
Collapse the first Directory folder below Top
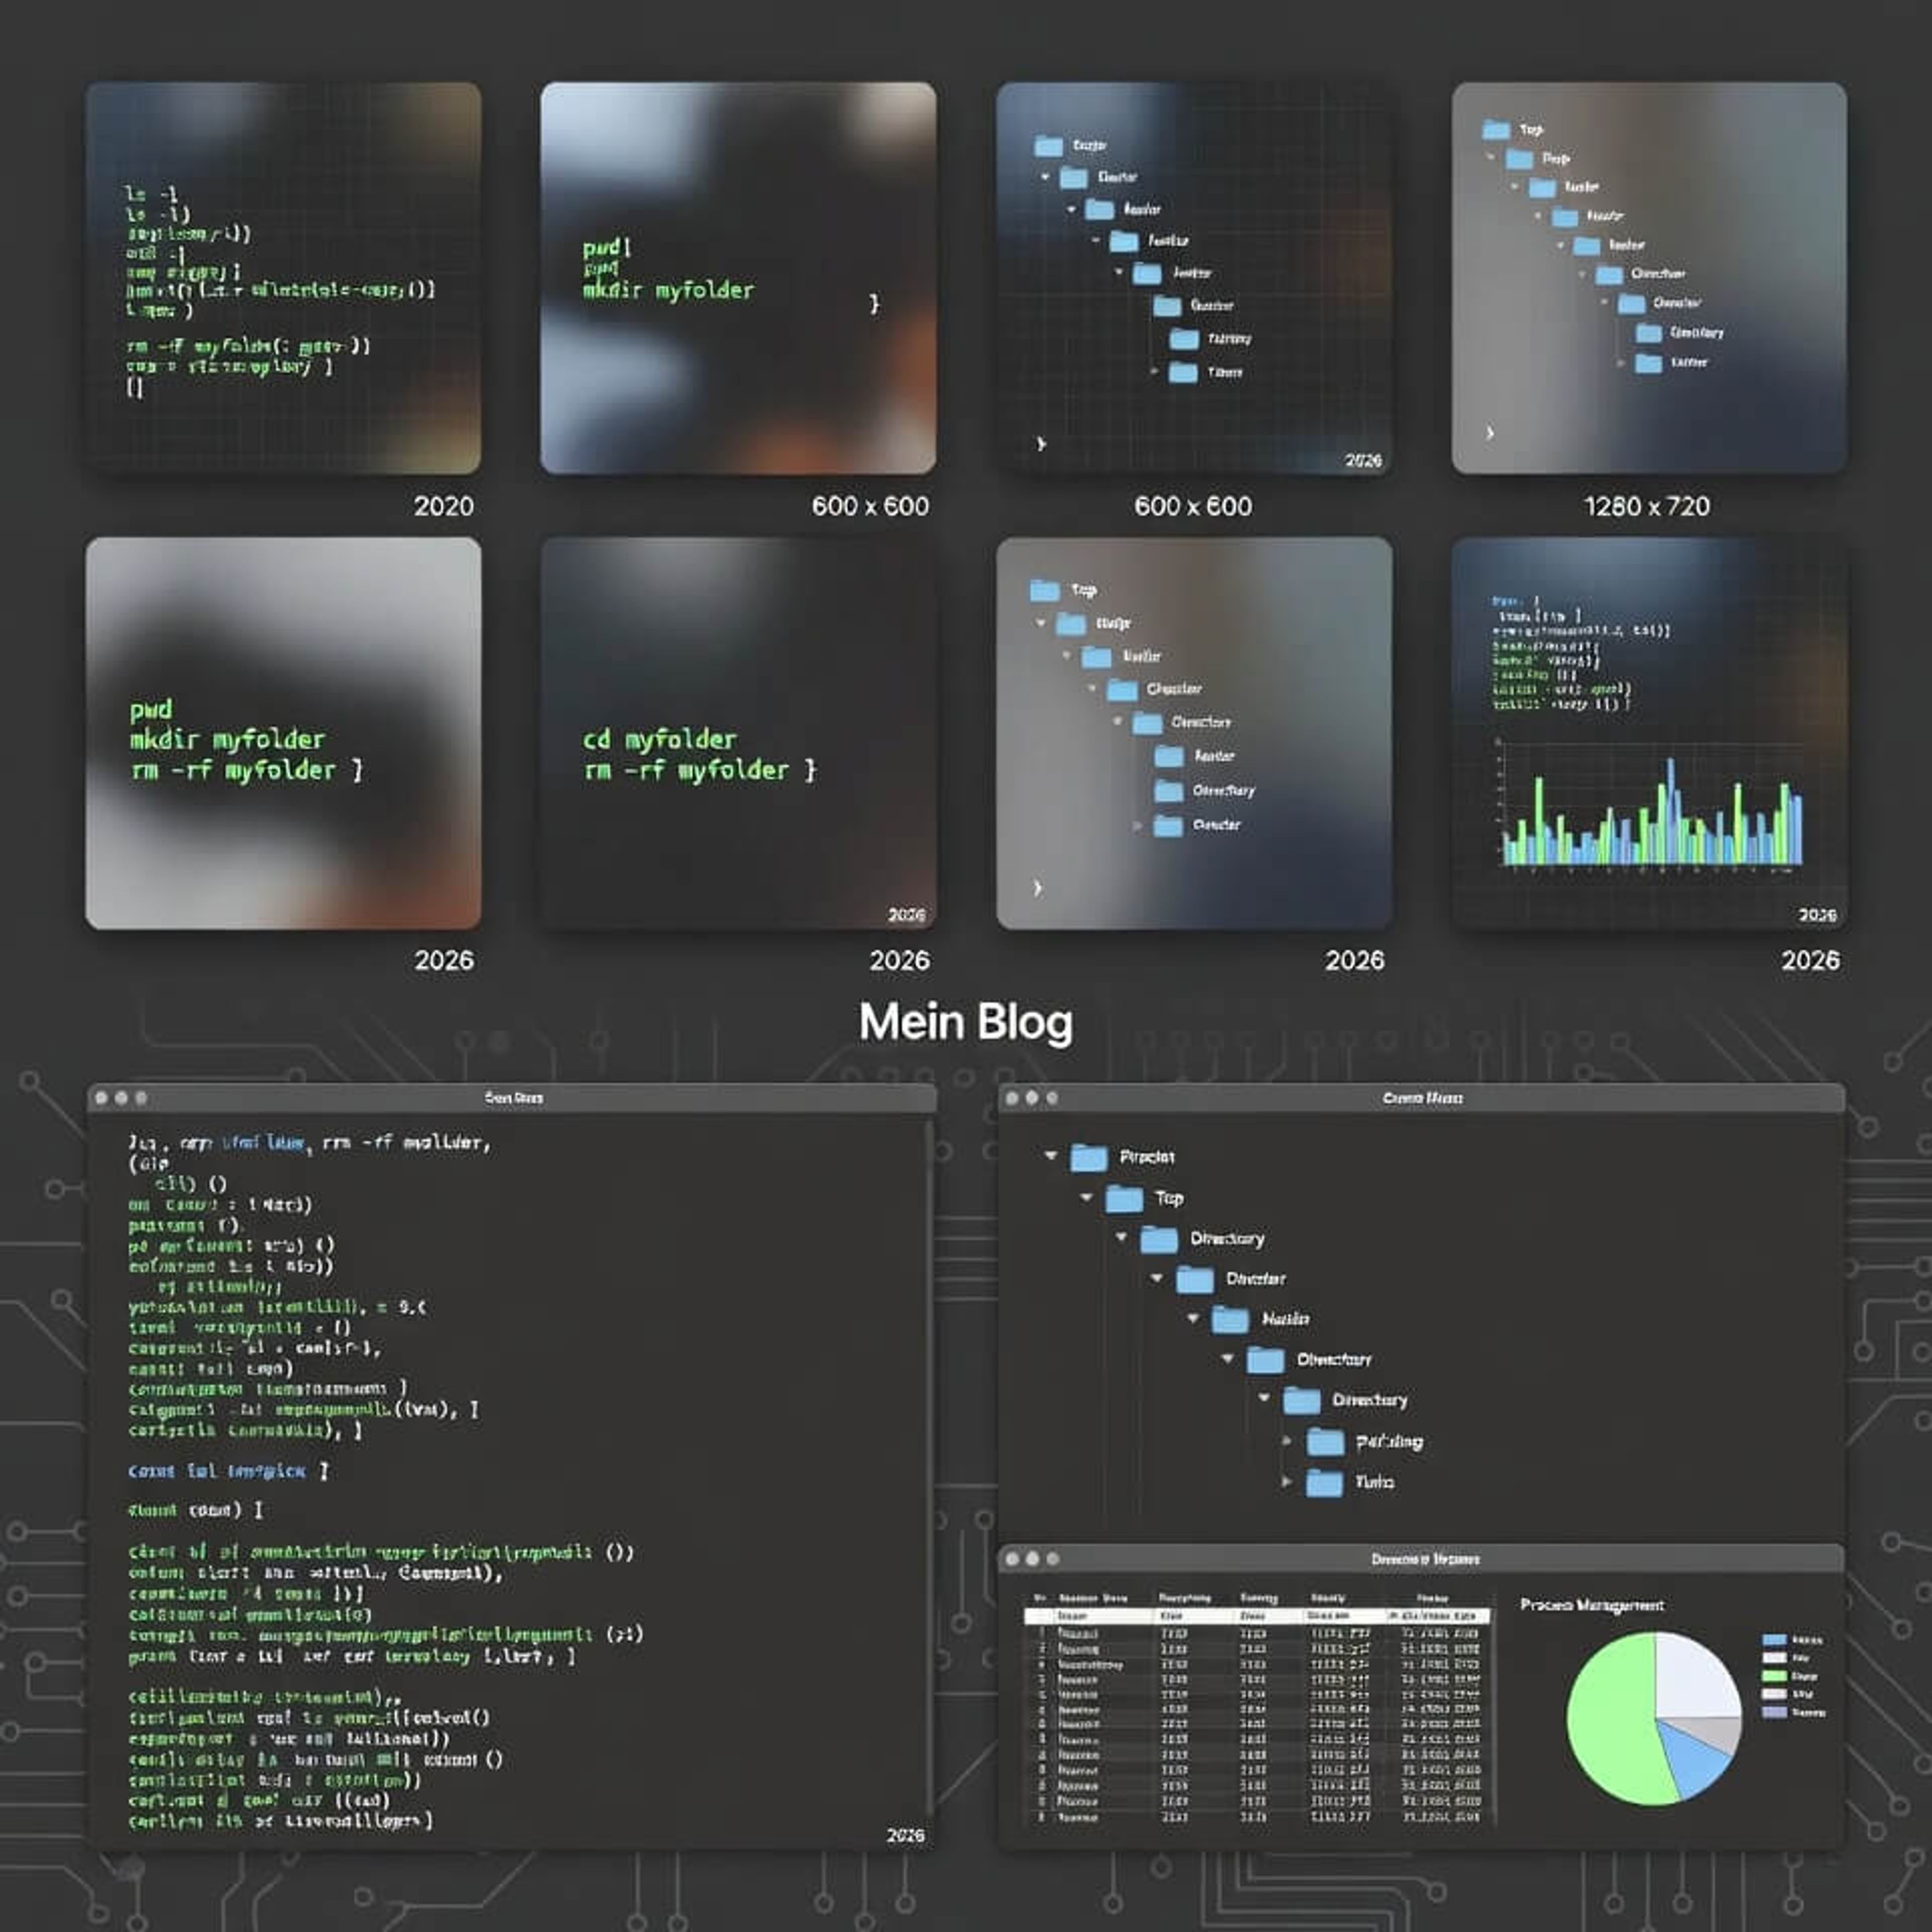1121,1238
